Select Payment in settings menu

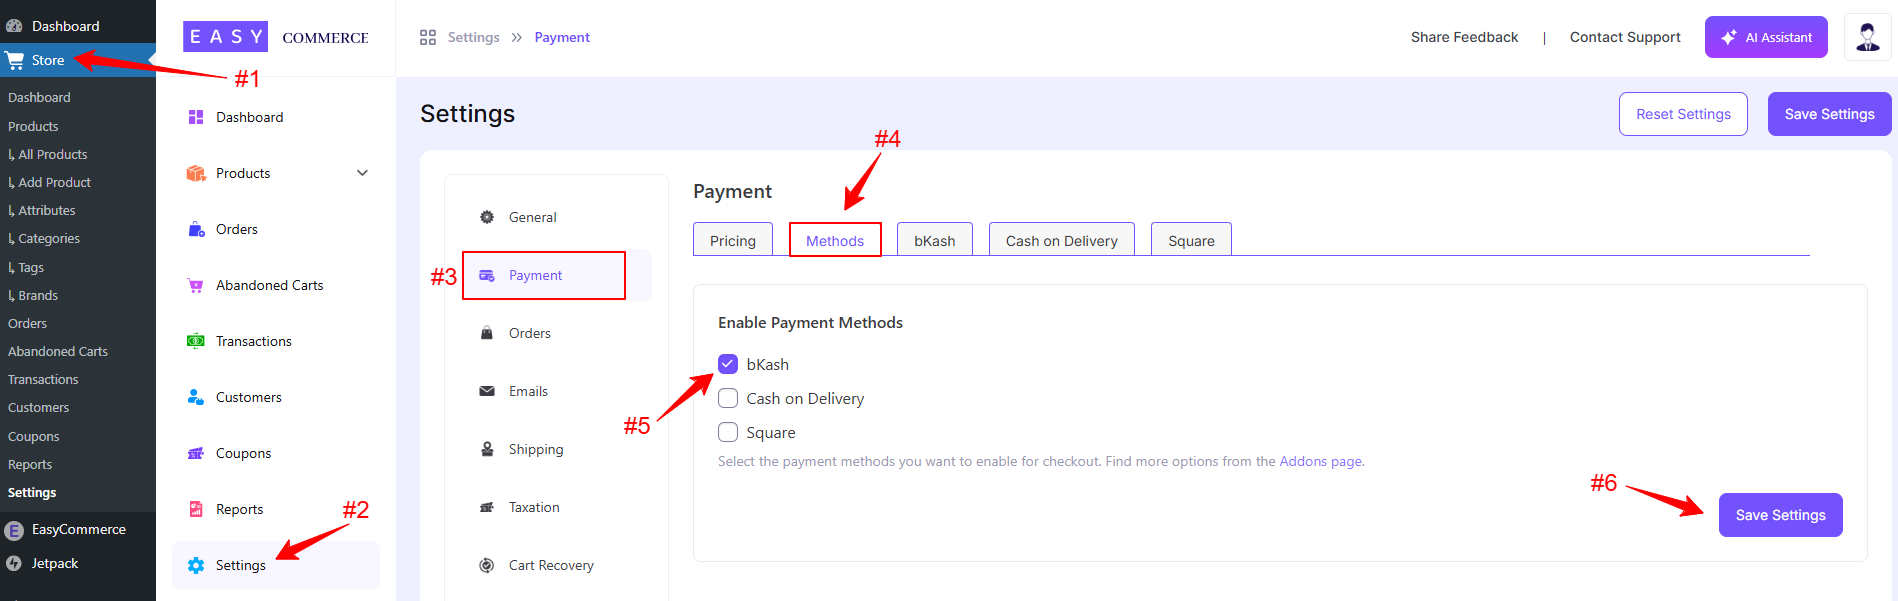[558, 275]
